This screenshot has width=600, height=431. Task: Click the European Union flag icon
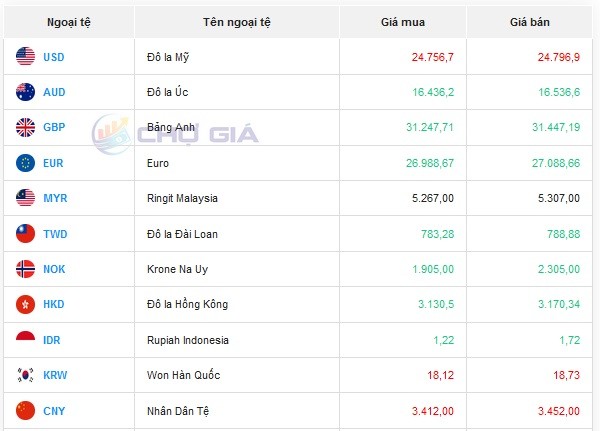(26, 163)
